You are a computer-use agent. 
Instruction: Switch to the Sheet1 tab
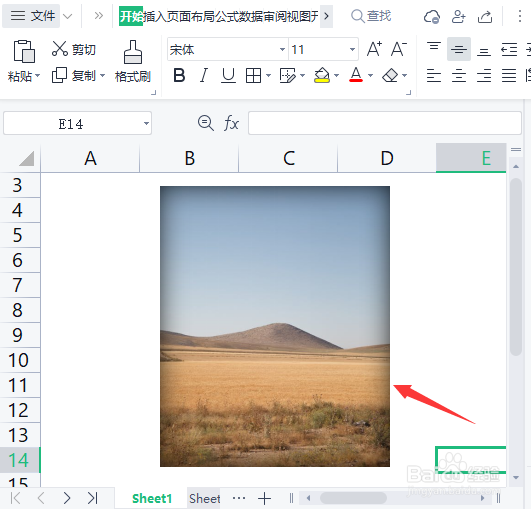click(152, 499)
